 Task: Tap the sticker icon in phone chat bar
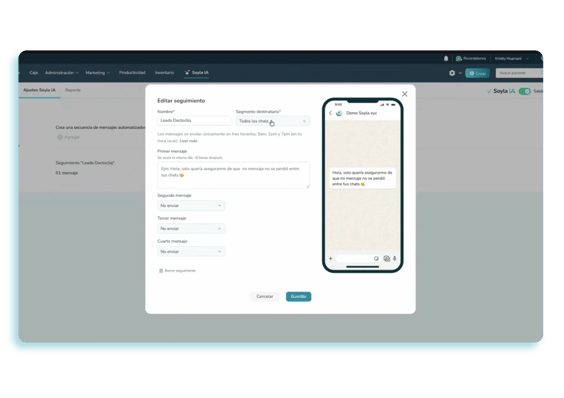(376, 258)
